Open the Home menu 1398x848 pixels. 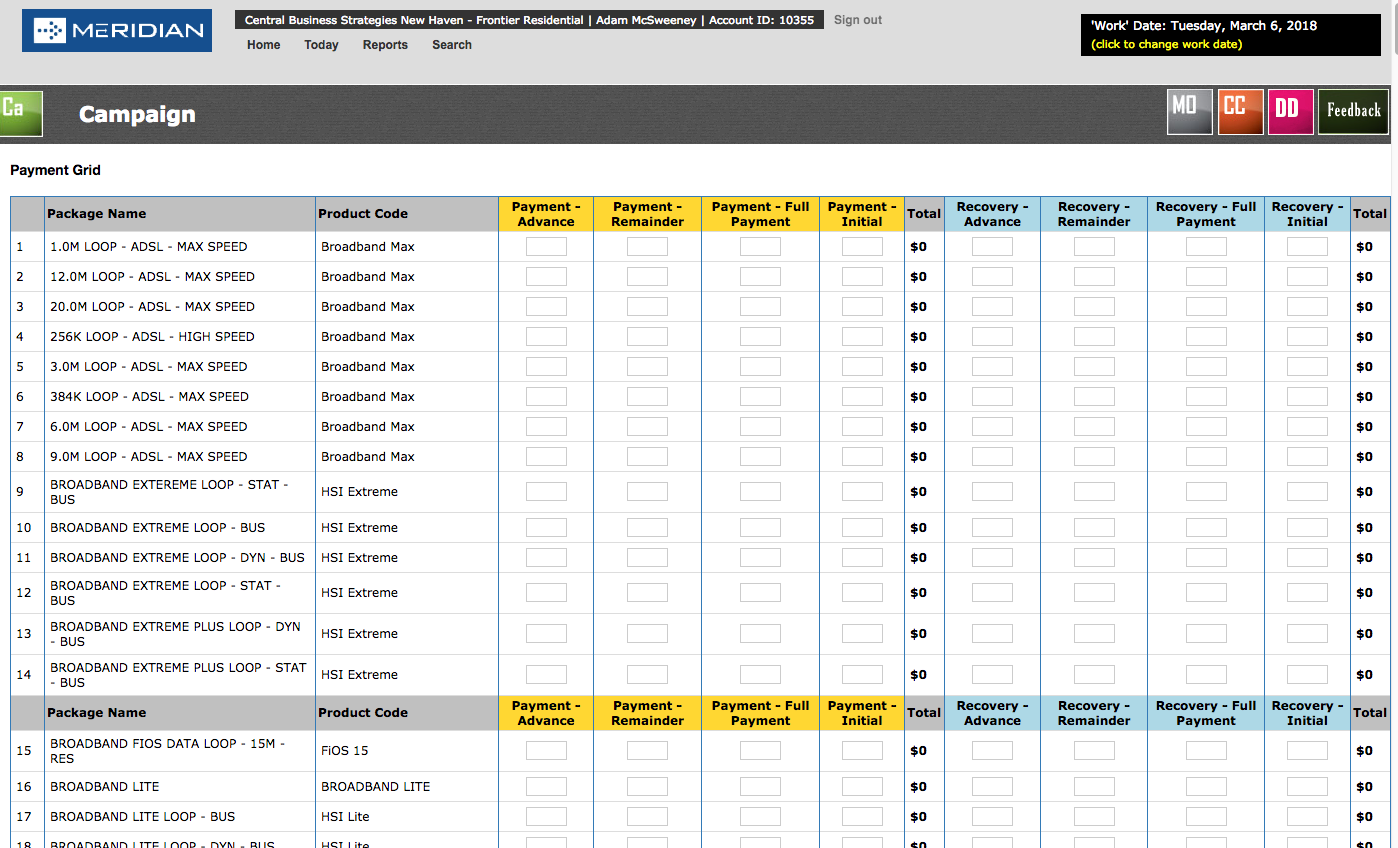(x=264, y=45)
